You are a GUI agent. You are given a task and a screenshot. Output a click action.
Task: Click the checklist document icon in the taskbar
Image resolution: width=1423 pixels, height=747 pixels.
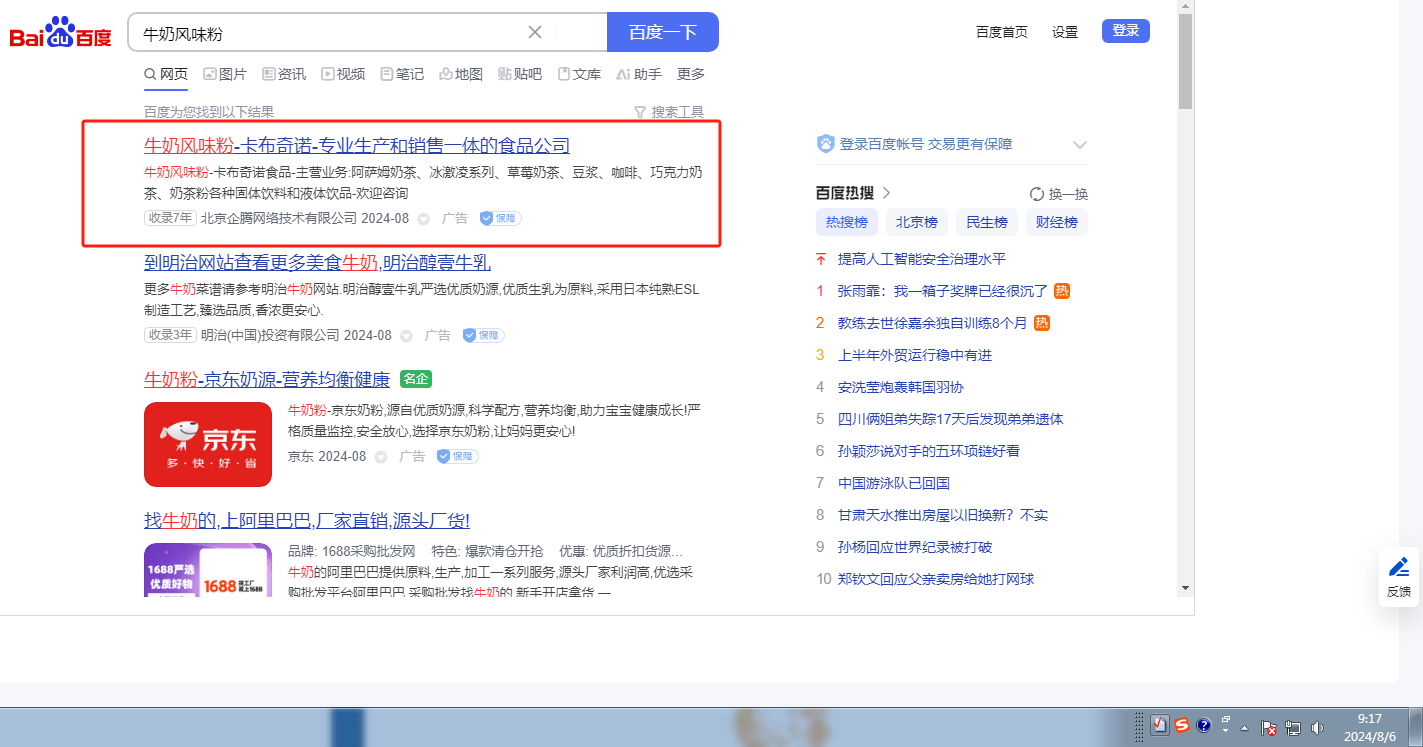point(1160,725)
